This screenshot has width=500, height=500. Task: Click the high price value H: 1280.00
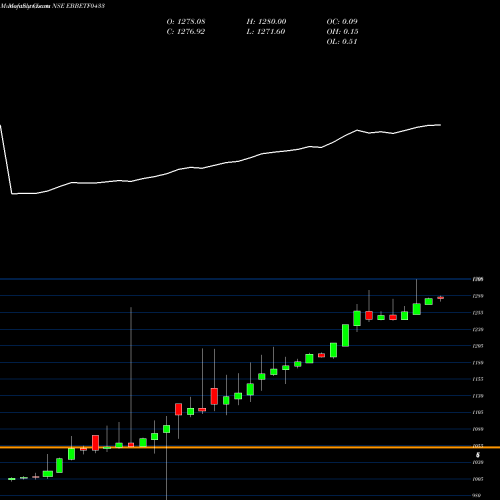pyautogui.click(x=266, y=22)
